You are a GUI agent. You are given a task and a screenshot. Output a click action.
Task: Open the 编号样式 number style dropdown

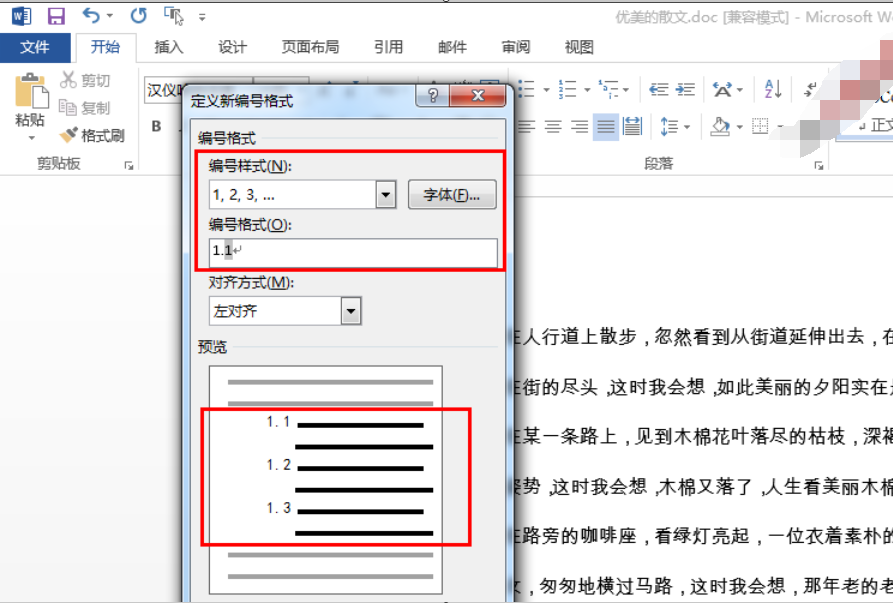coord(385,194)
